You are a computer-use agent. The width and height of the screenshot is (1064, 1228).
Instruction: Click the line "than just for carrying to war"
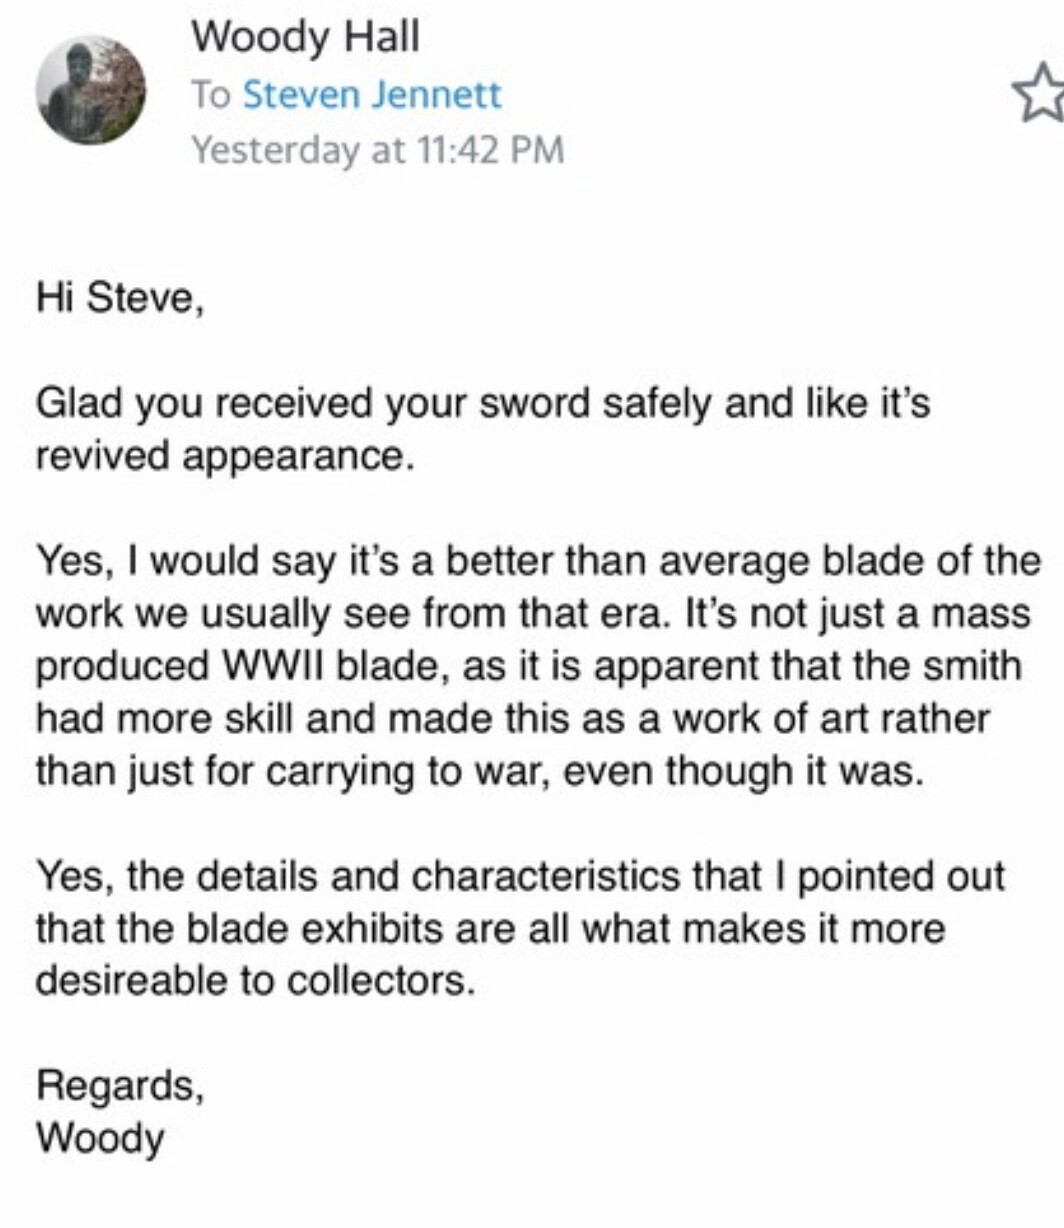(x=477, y=771)
